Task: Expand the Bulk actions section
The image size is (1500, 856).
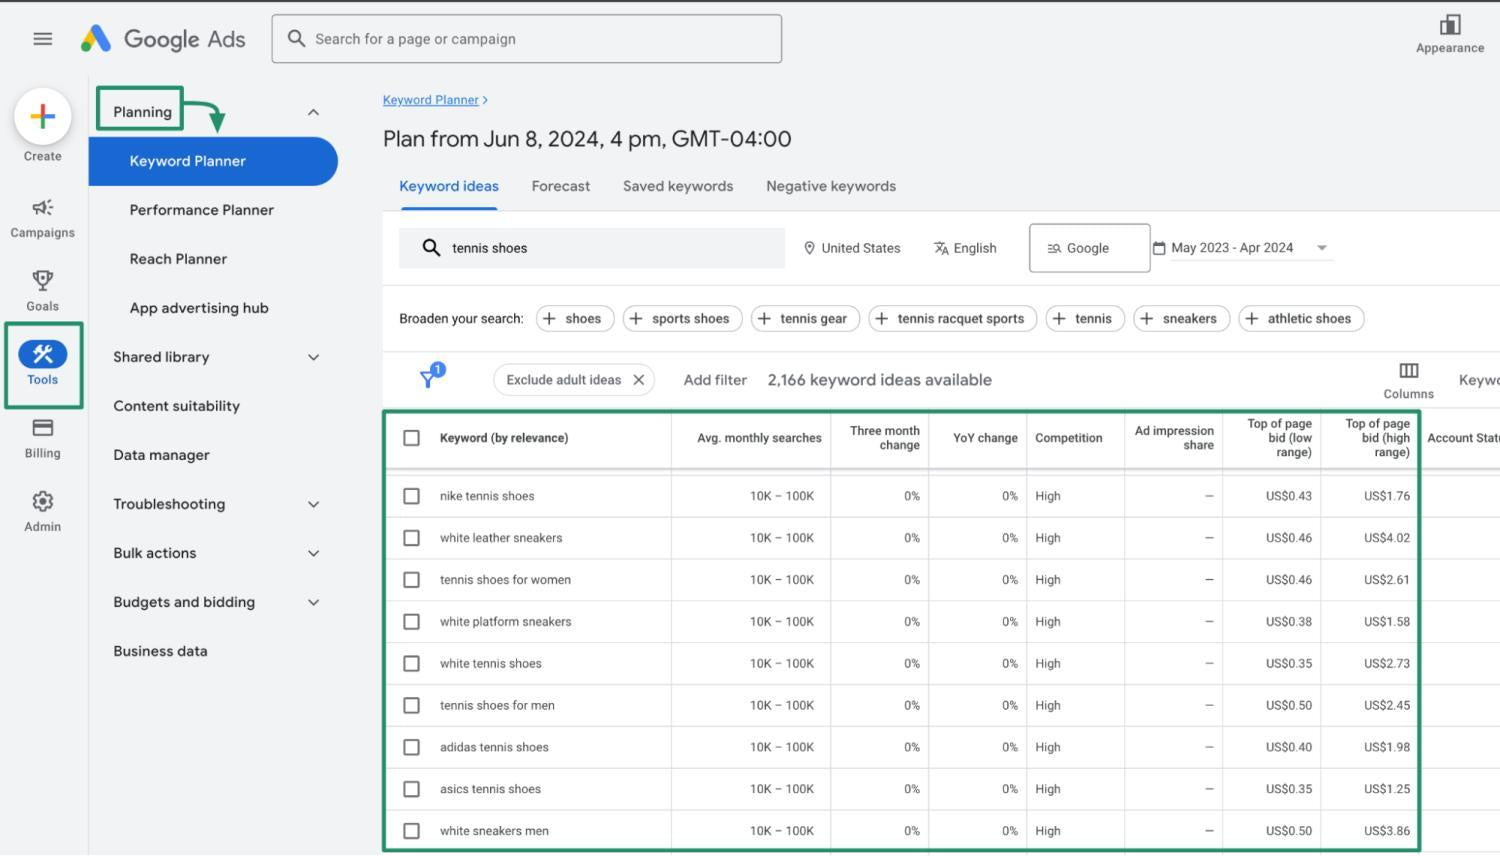Action: (313, 553)
